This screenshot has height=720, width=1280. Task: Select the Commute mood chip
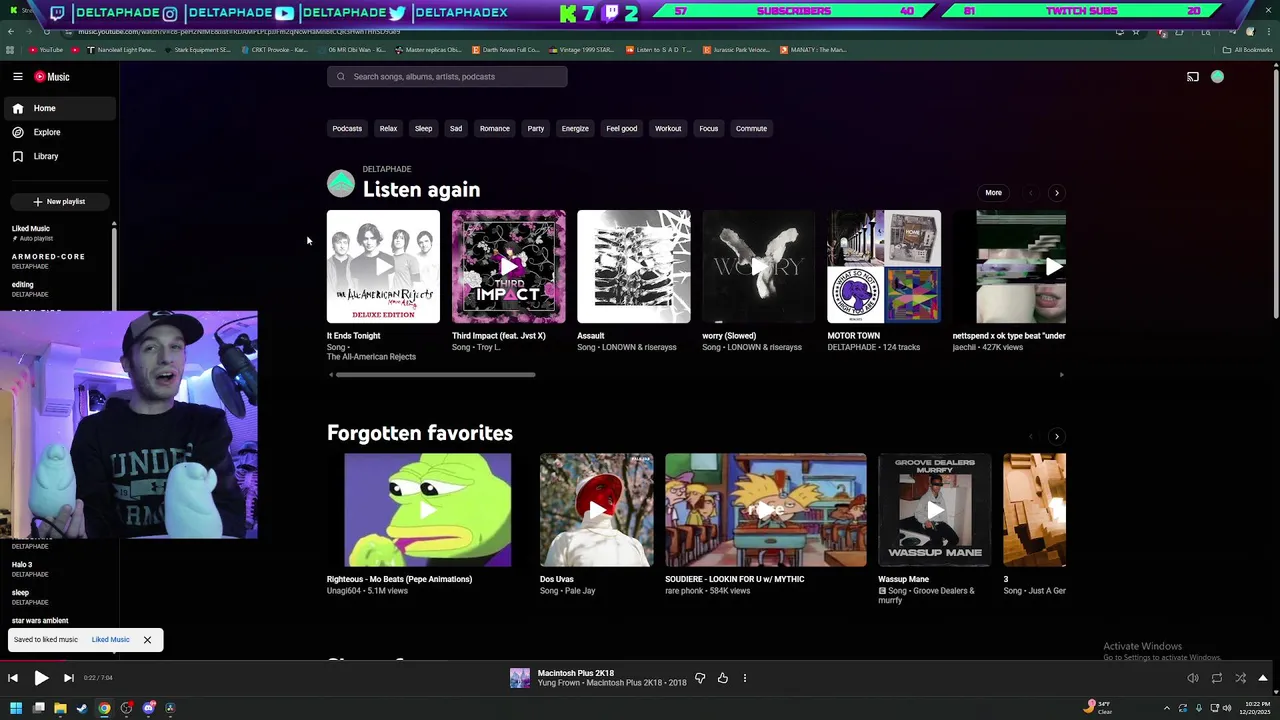751,129
